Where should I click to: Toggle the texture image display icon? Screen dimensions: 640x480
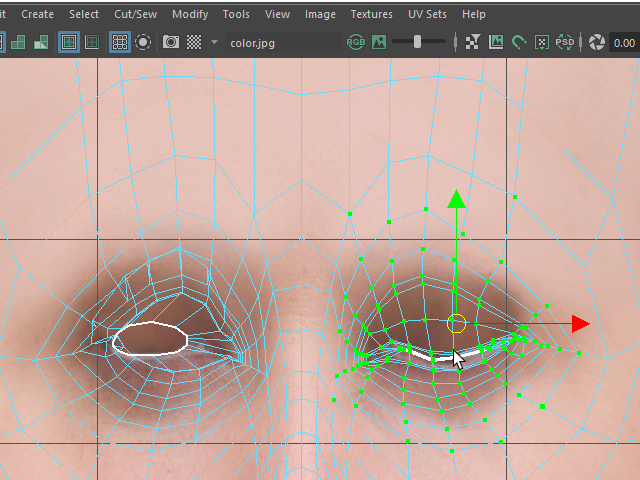379,42
